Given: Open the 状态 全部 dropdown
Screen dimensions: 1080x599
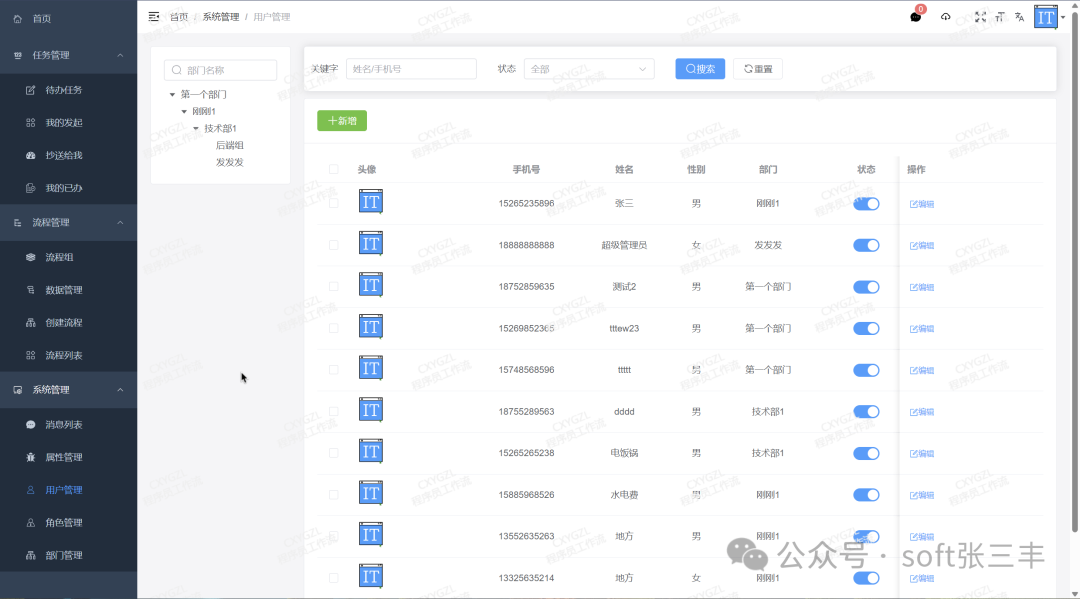Looking at the screenshot, I should [x=589, y=68].
